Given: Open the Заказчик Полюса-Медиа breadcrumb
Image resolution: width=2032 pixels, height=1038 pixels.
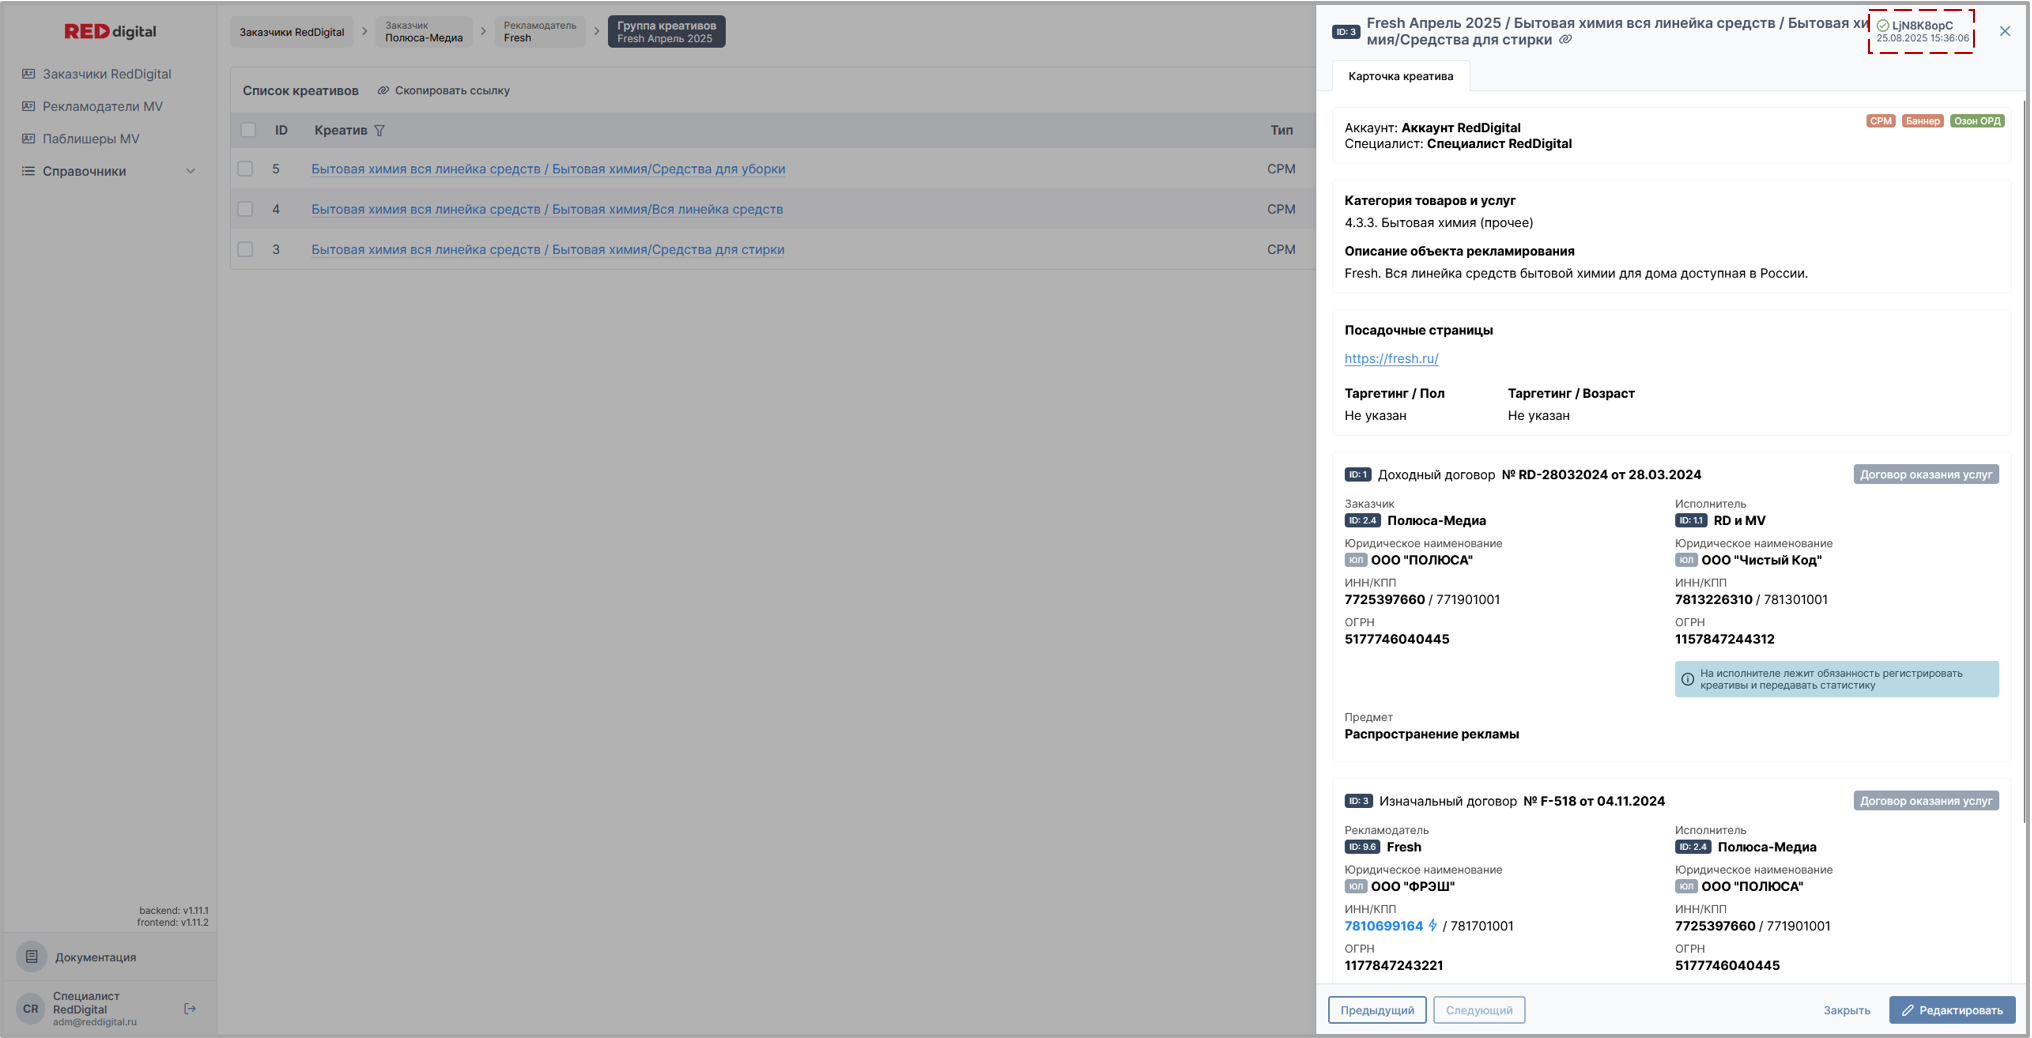Looking at the screenshot, I should click(x=424, y=32).
